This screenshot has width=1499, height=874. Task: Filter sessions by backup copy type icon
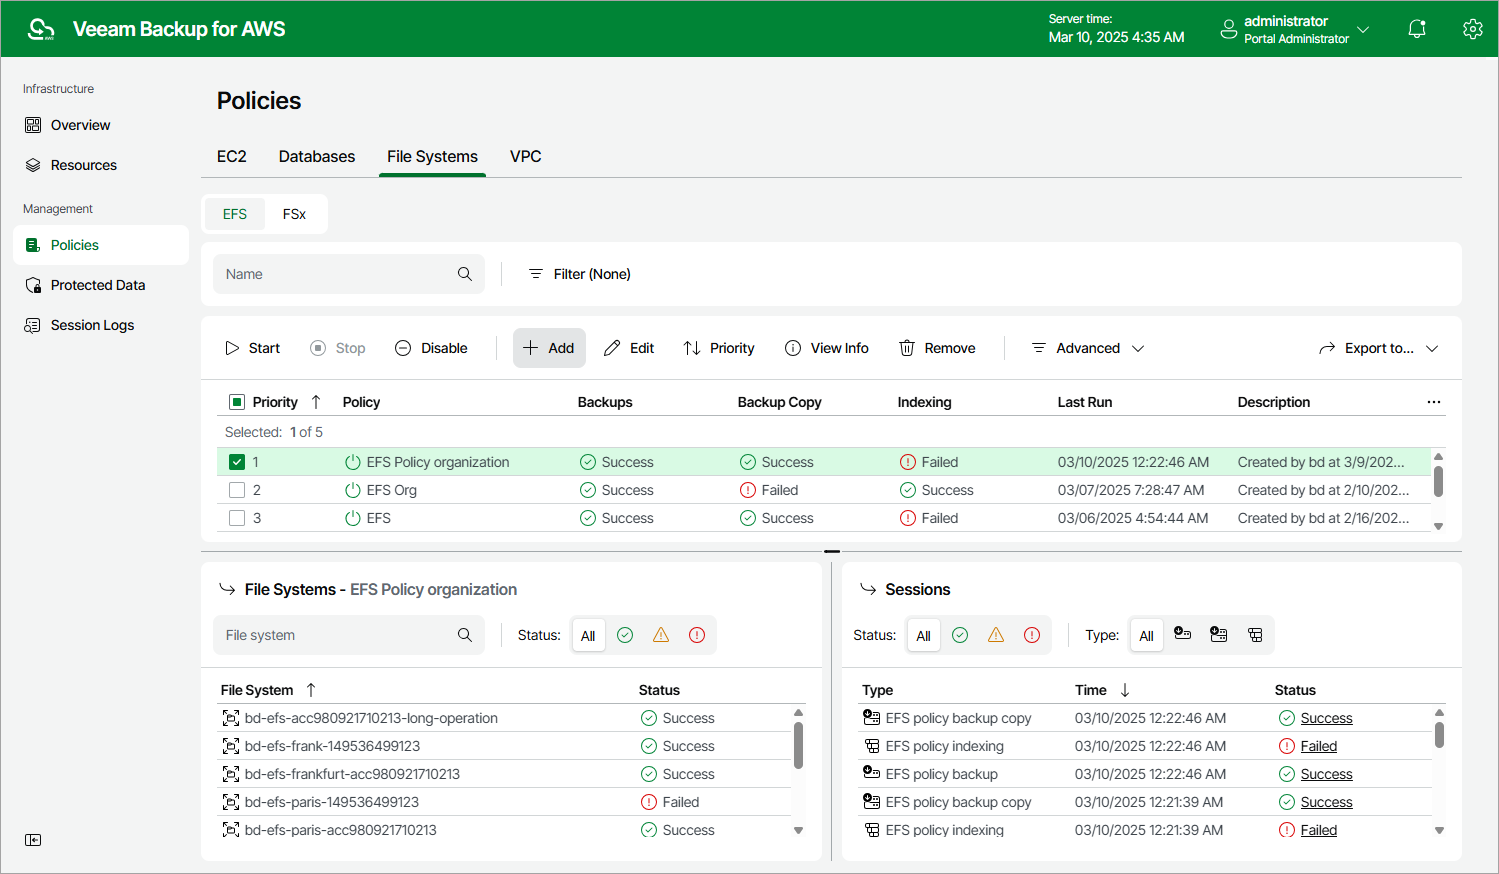click(x=1219, y=635)
